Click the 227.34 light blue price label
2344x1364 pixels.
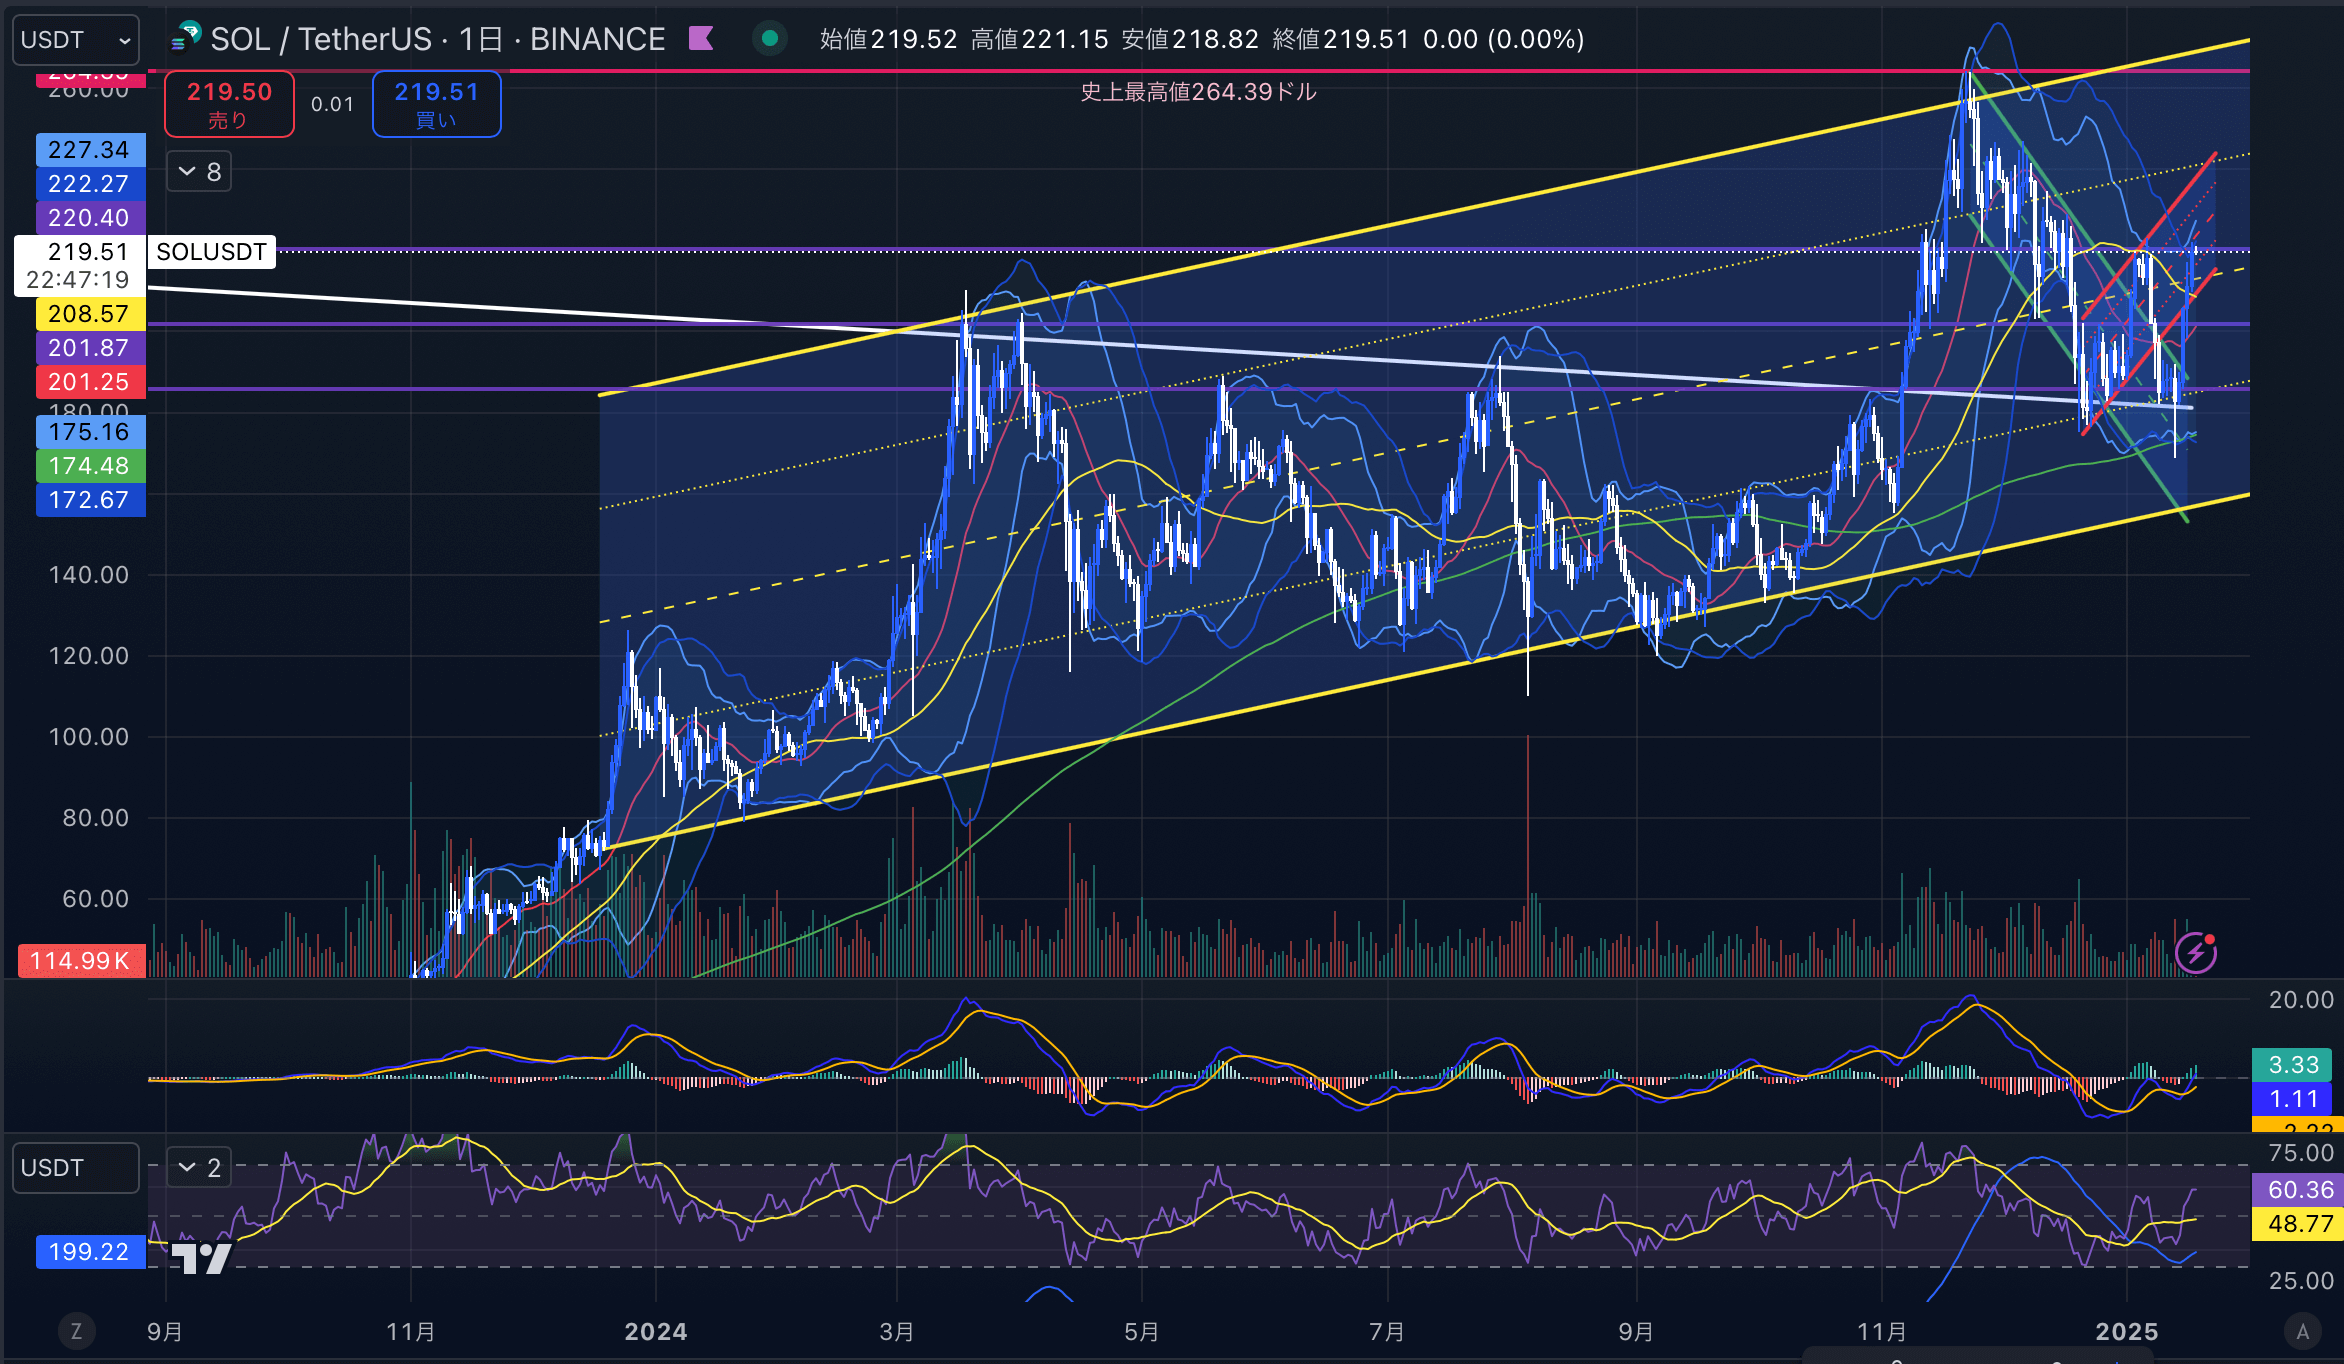[90, 150]
